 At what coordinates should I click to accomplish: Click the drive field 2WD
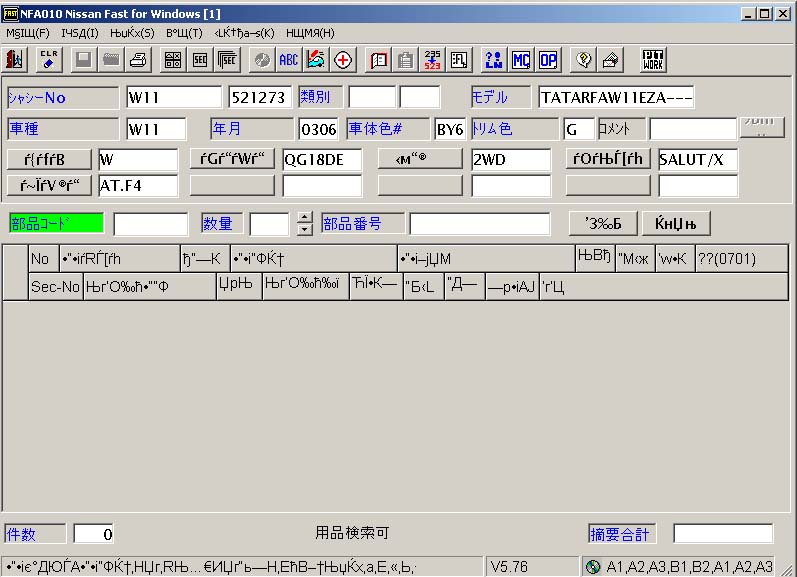pos(511,159)
